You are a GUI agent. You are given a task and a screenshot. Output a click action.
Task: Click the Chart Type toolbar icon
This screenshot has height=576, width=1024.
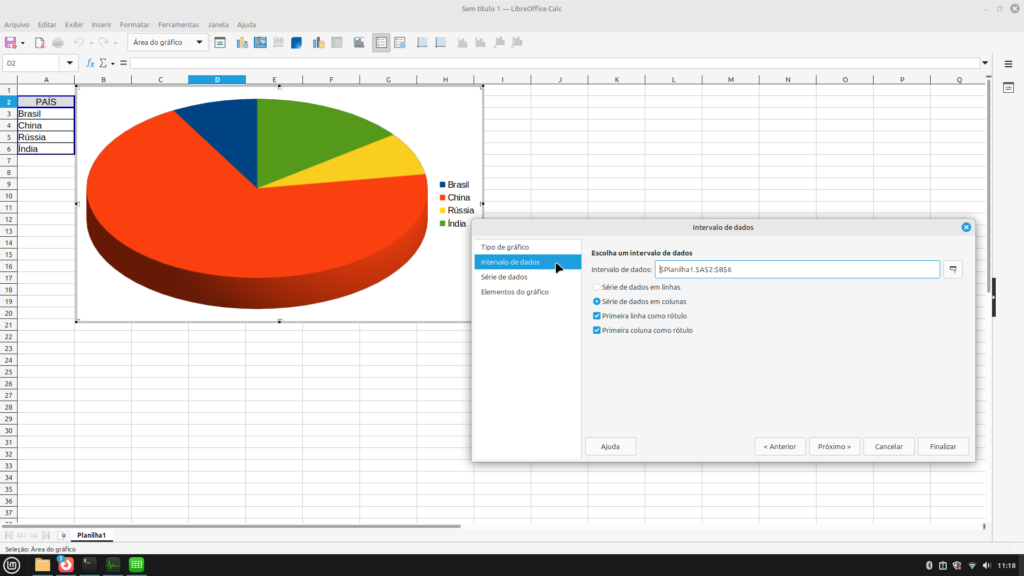coord(240,43)
